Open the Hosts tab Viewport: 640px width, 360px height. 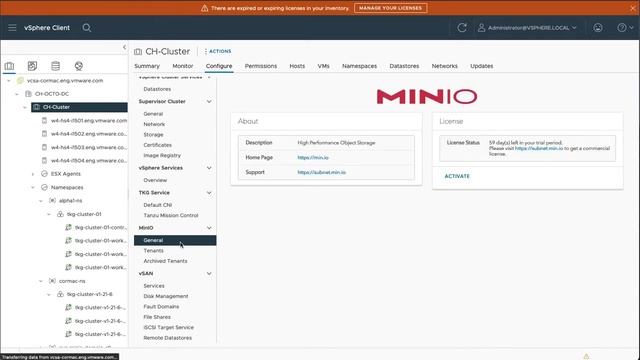(x=297, y=66)
